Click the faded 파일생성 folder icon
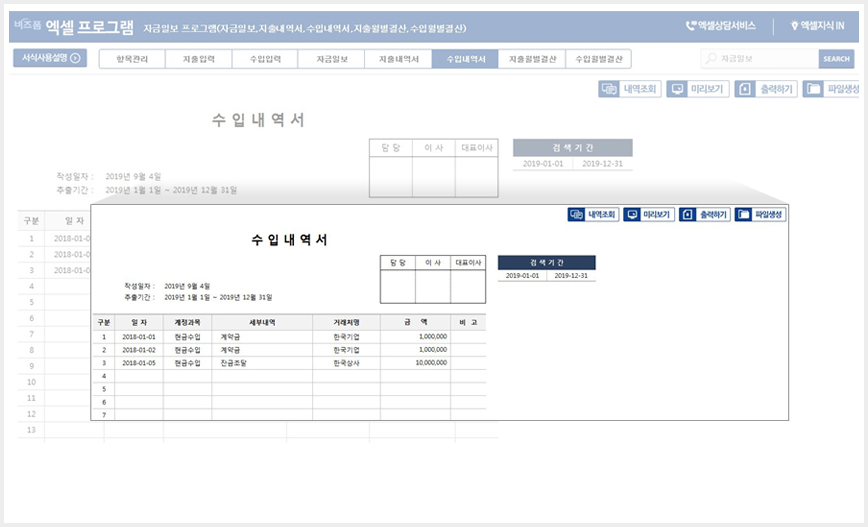Viewport: 868px width, 527px height. coord(813,89)
